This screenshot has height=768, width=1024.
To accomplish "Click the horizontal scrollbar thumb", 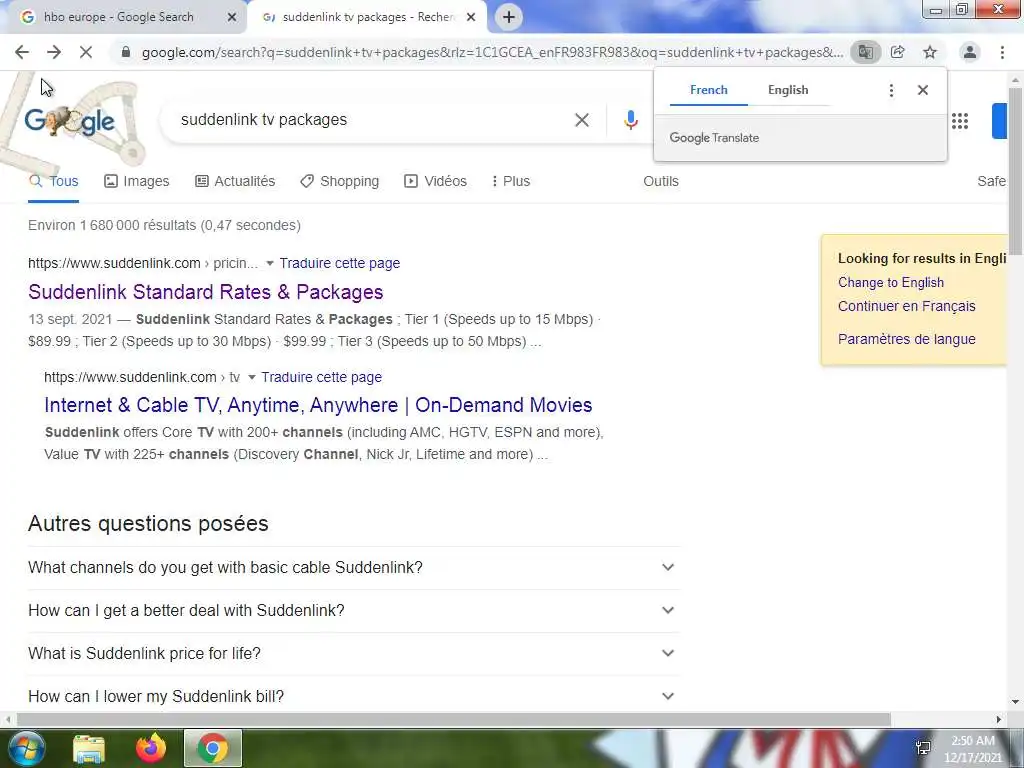I will (x=453, y=719).
